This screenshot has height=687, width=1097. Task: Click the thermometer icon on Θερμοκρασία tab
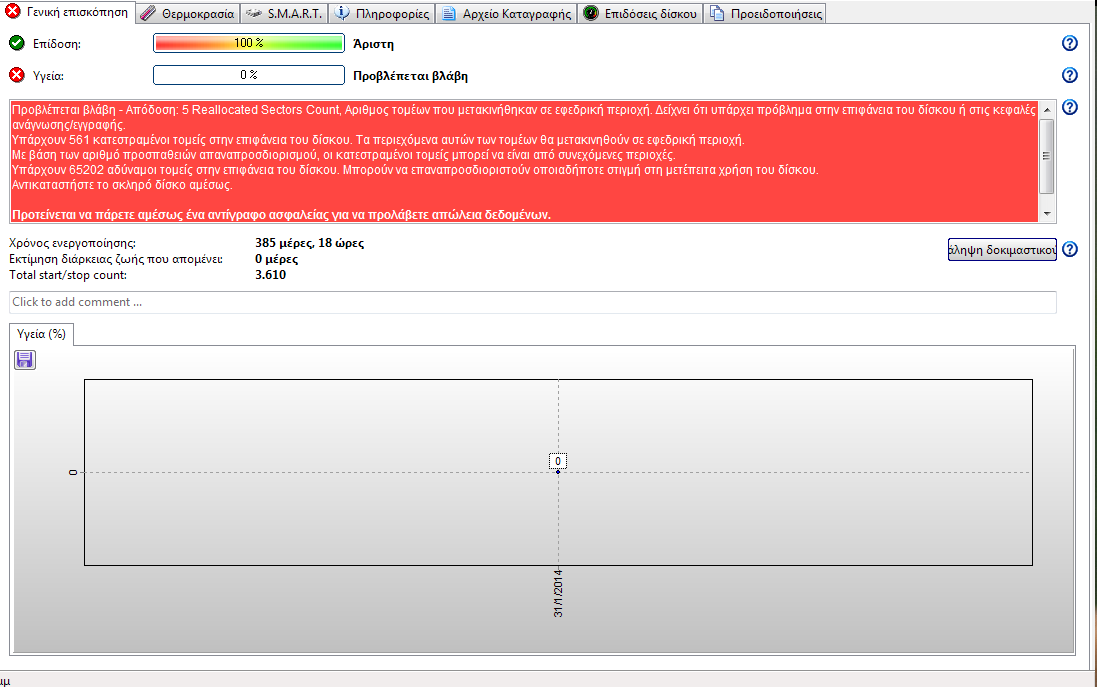[x=148, y=13]
